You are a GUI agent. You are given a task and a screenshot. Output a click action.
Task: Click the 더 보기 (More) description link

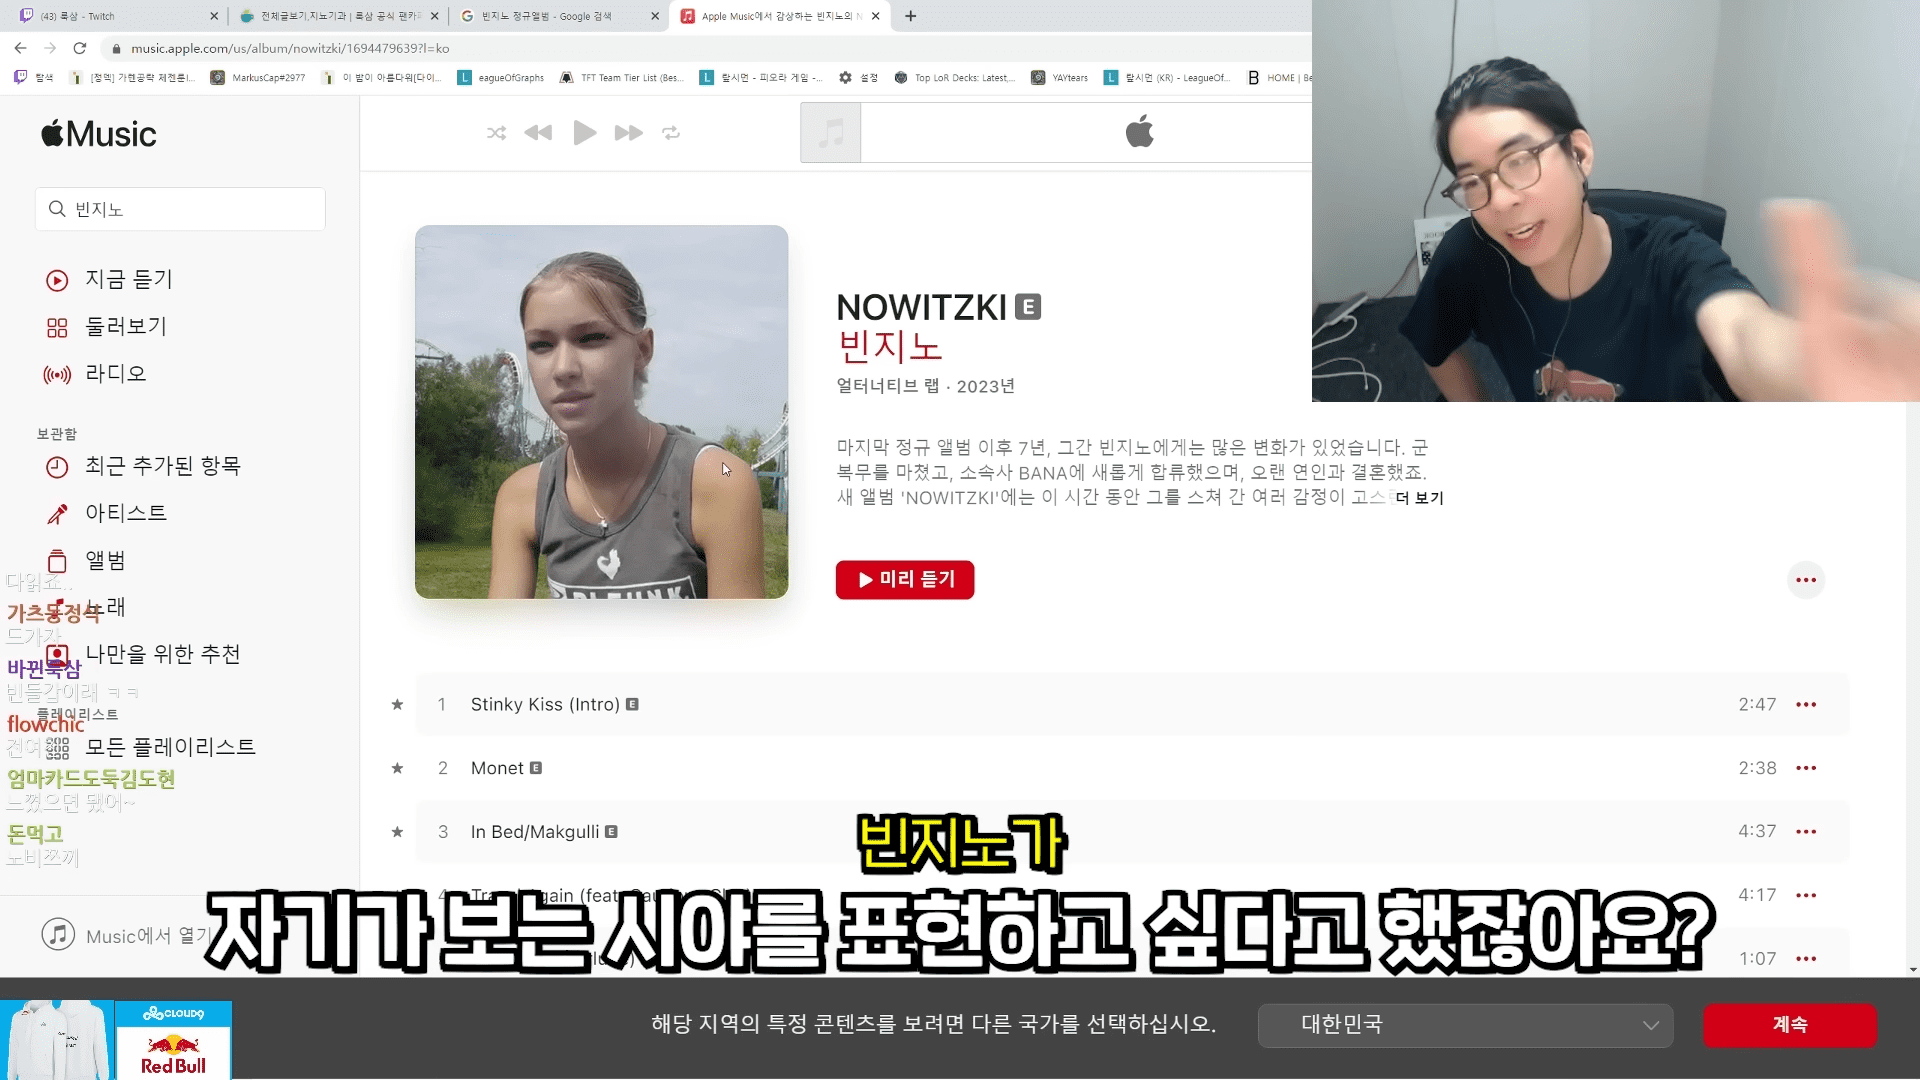(x=1419, y=498)
